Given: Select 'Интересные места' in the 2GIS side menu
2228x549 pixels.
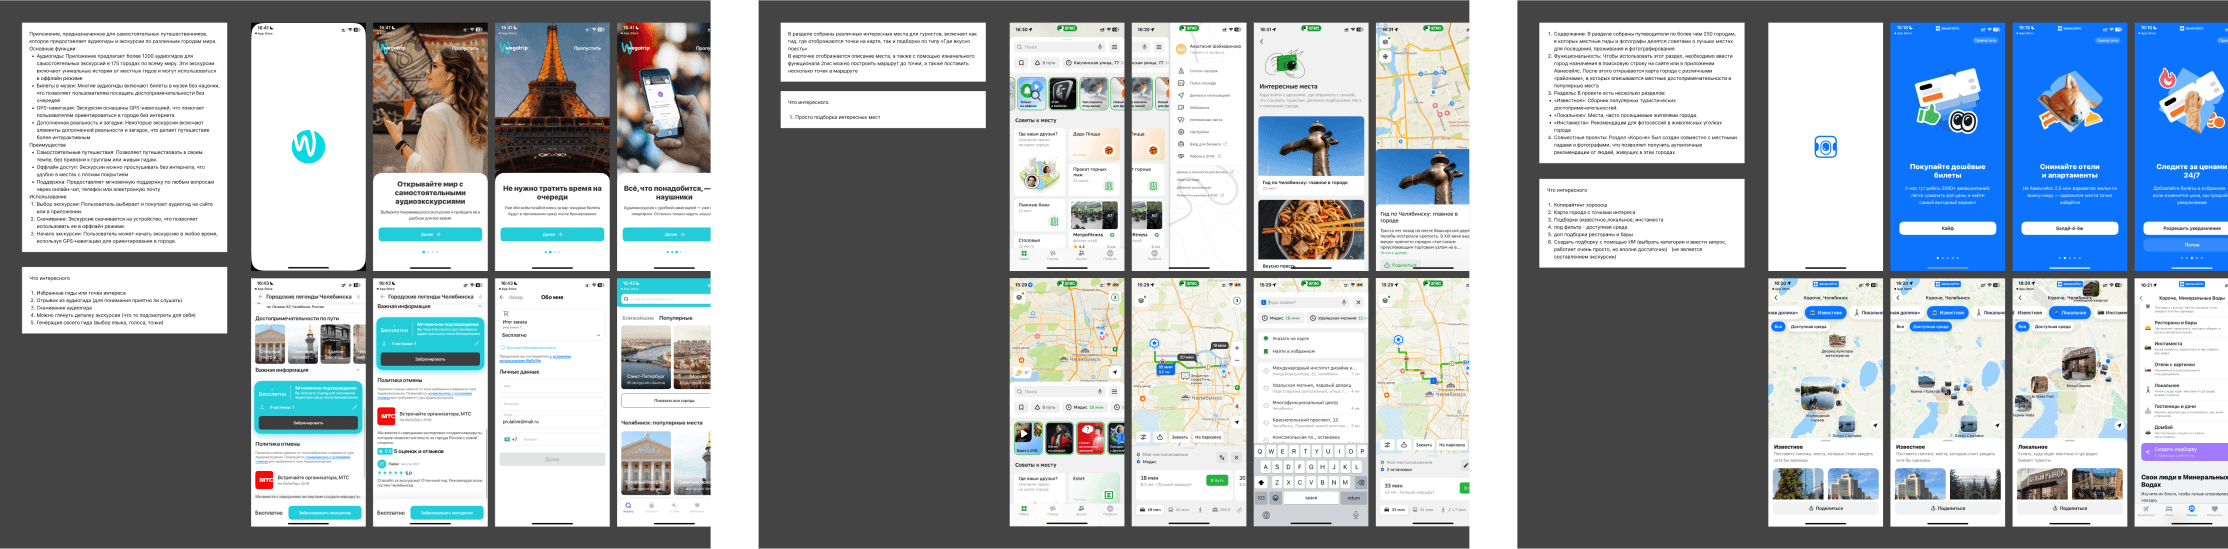Looking at the screenshot, I should 1205,119.
